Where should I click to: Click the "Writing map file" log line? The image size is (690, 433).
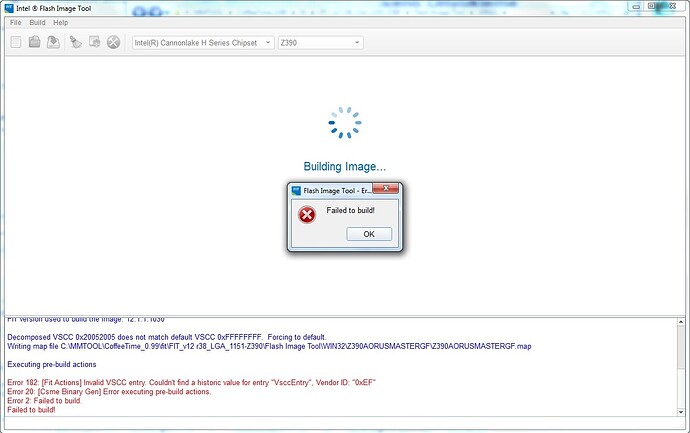click(x=269, y=346)
